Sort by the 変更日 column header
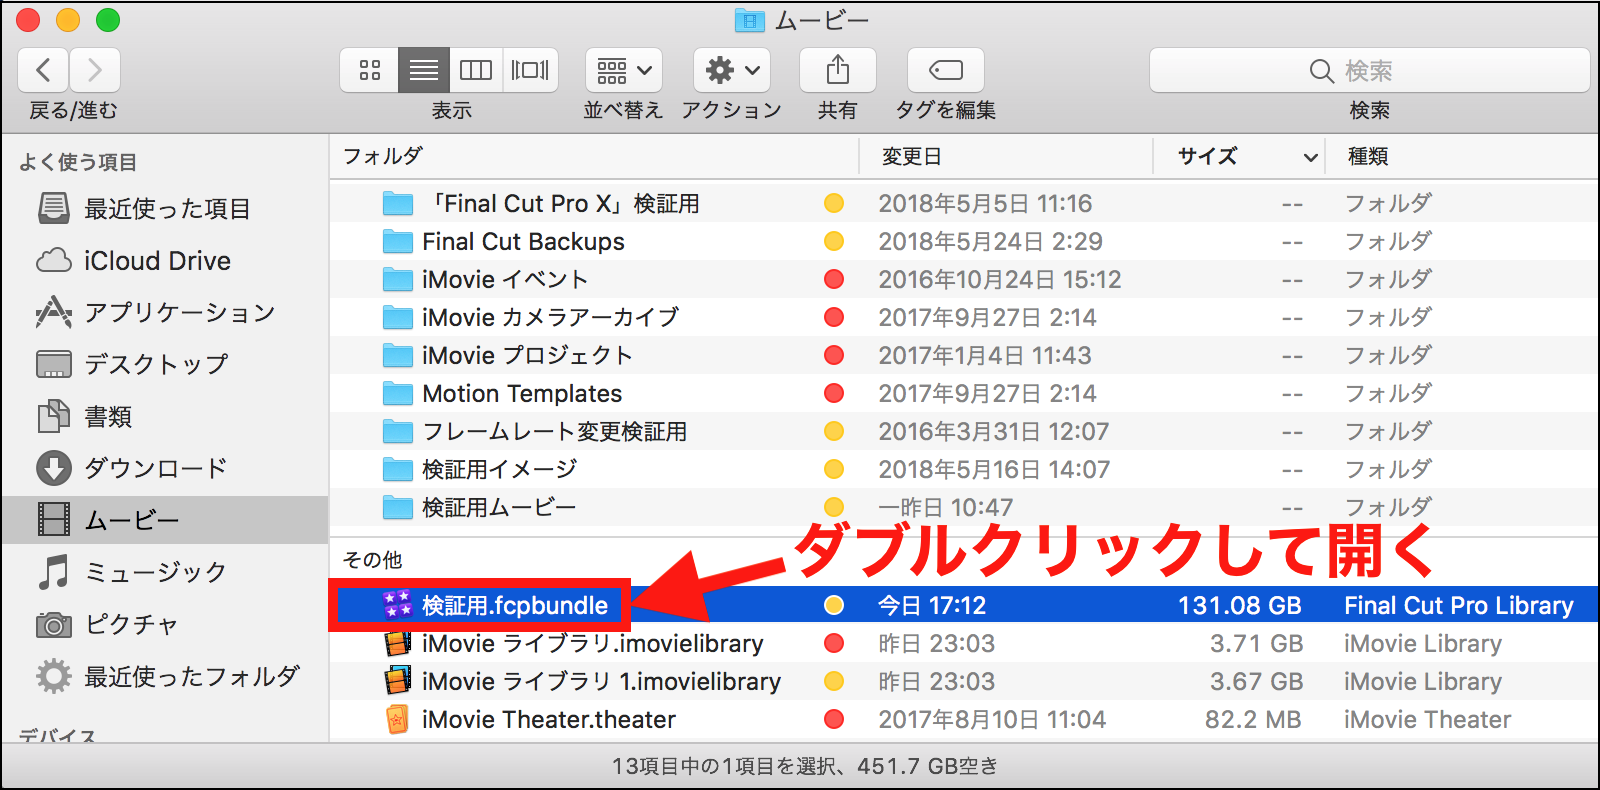1600x790 pixels. click(1006, 156)
